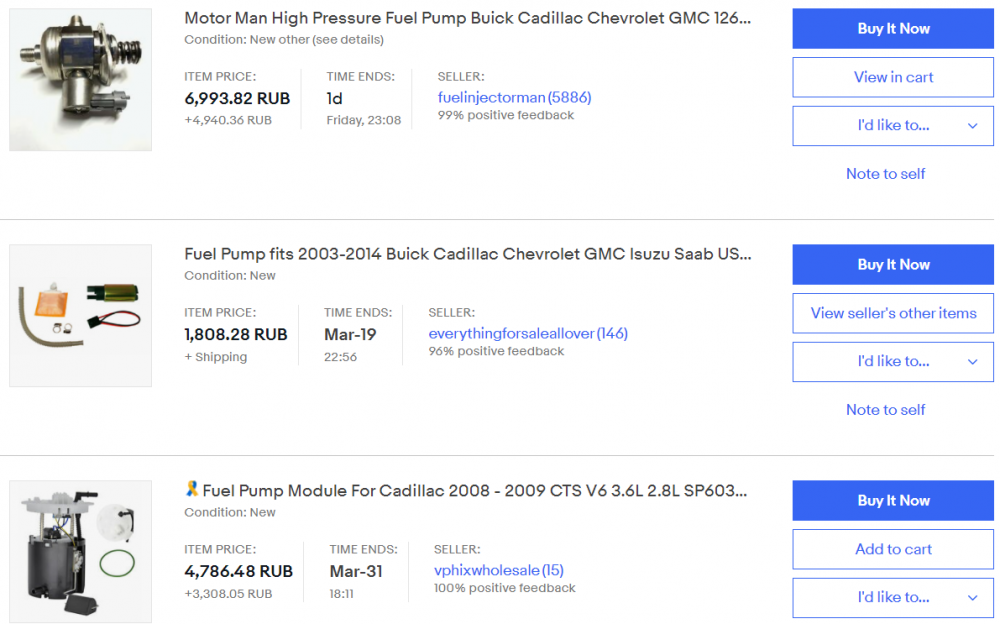Buy the Cadillac CTS fuel pump module now
Screen dimensions: 1000x624
[893, 501]
